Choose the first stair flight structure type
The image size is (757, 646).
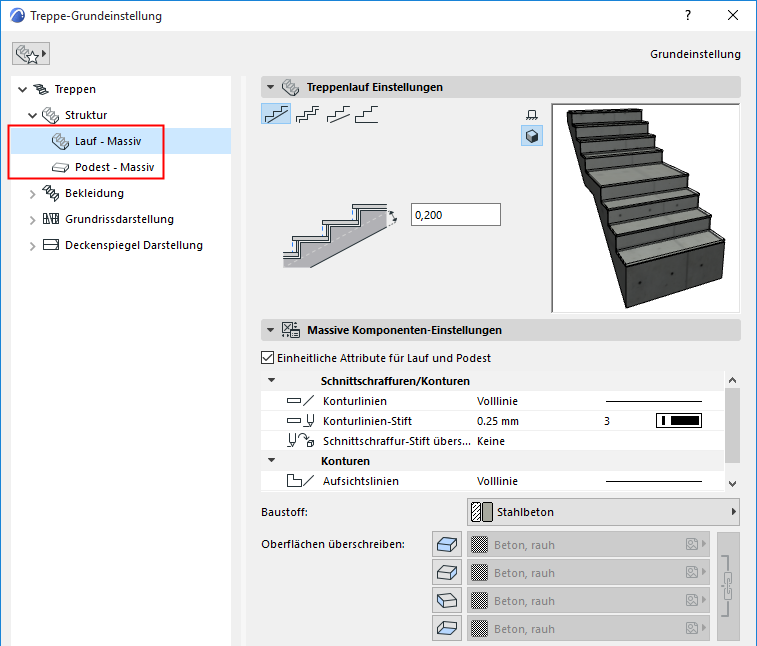tap(276, 114)
